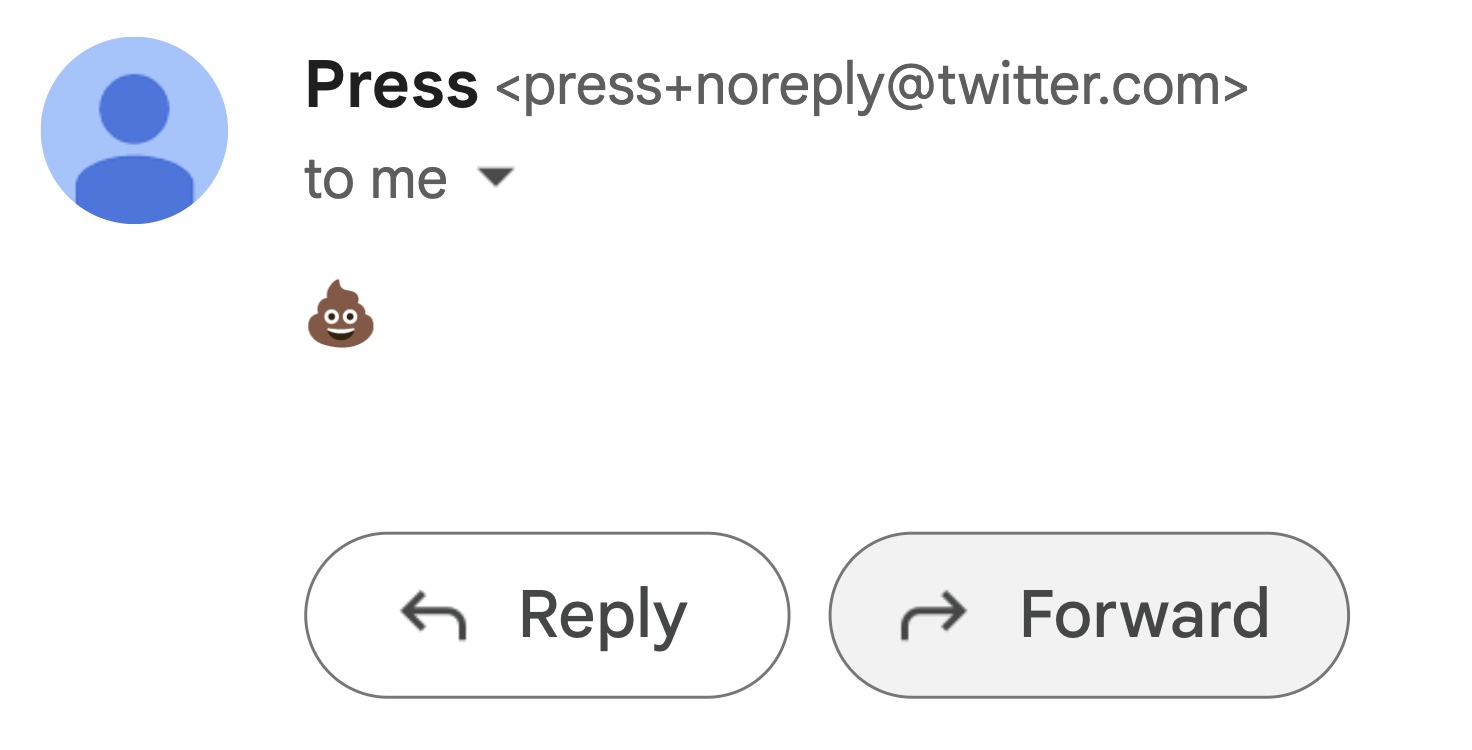
Task: Click the curved reply arrow icon
Action: click(433, 615)
